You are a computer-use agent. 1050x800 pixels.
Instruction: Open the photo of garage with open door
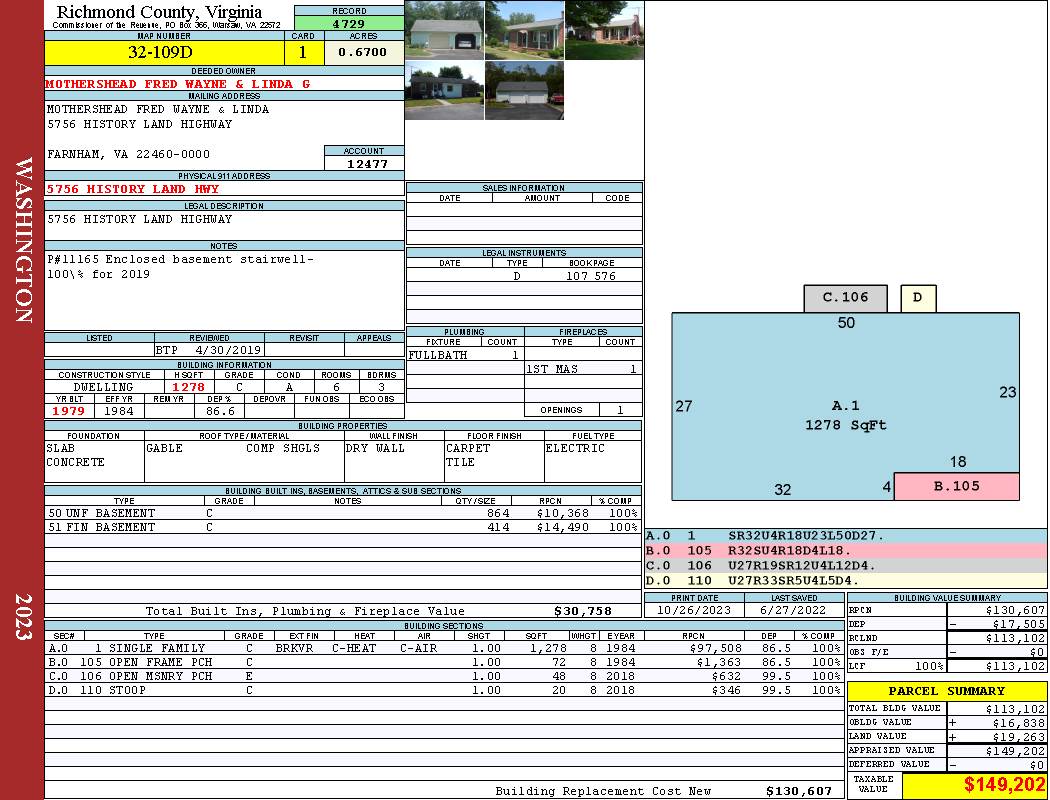444,30
